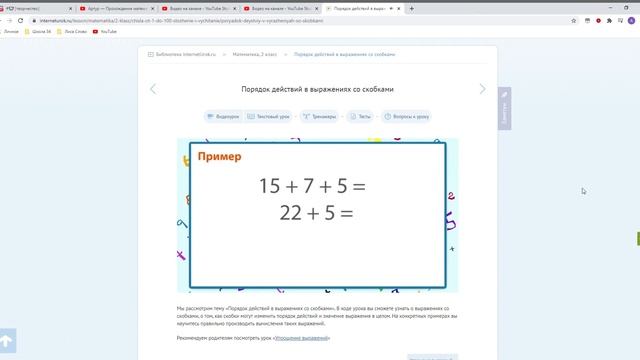Screen dimensions: 640x360
Task: Close the active lesson tab
Action: pyautogui.click(x=399, y=8)
